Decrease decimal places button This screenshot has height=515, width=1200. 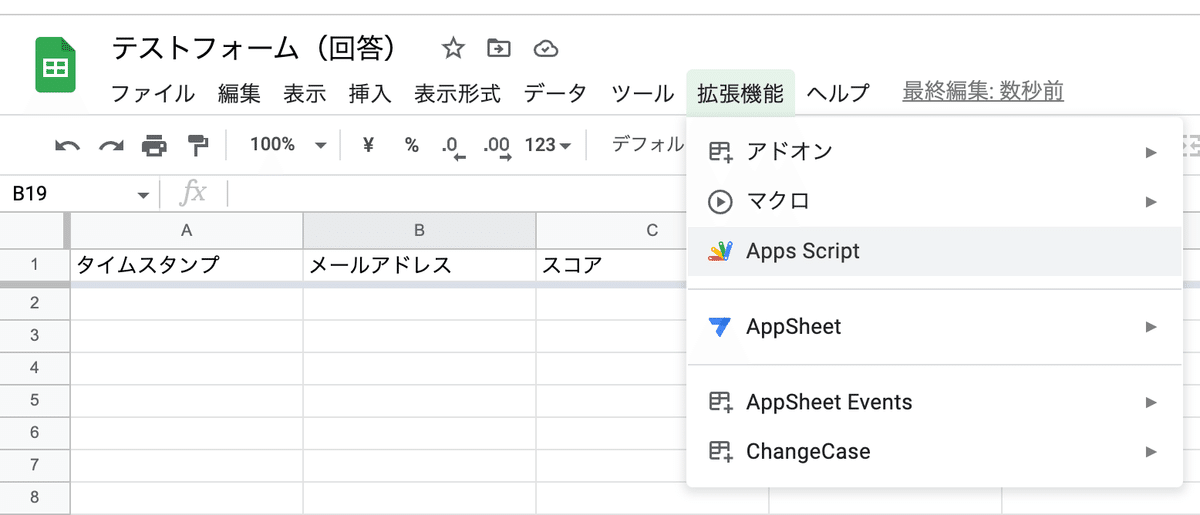pyautogui.click(x=454, y=146)
